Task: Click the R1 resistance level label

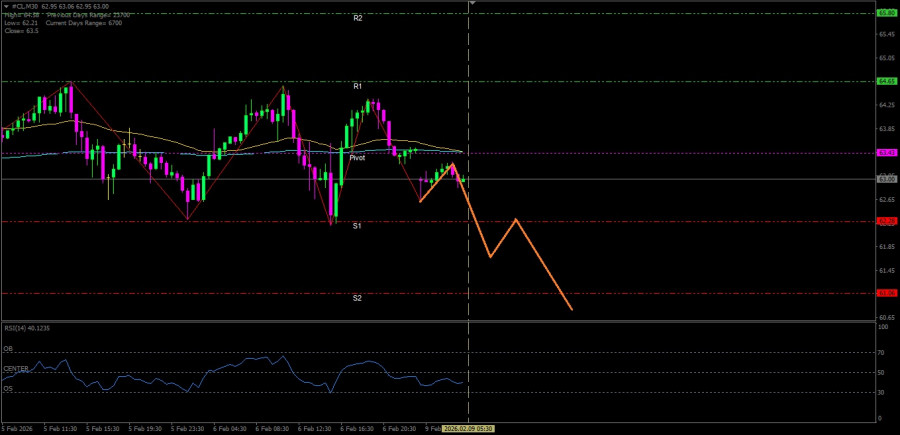Action: click(357, 87)
